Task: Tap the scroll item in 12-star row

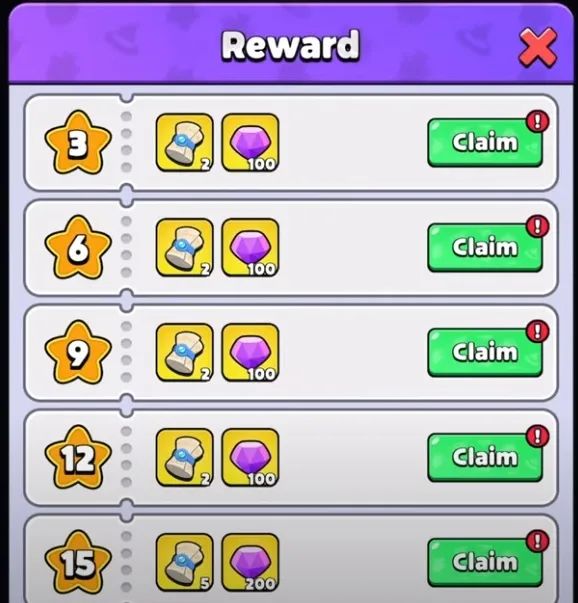Action: click(x=185, y=458)
